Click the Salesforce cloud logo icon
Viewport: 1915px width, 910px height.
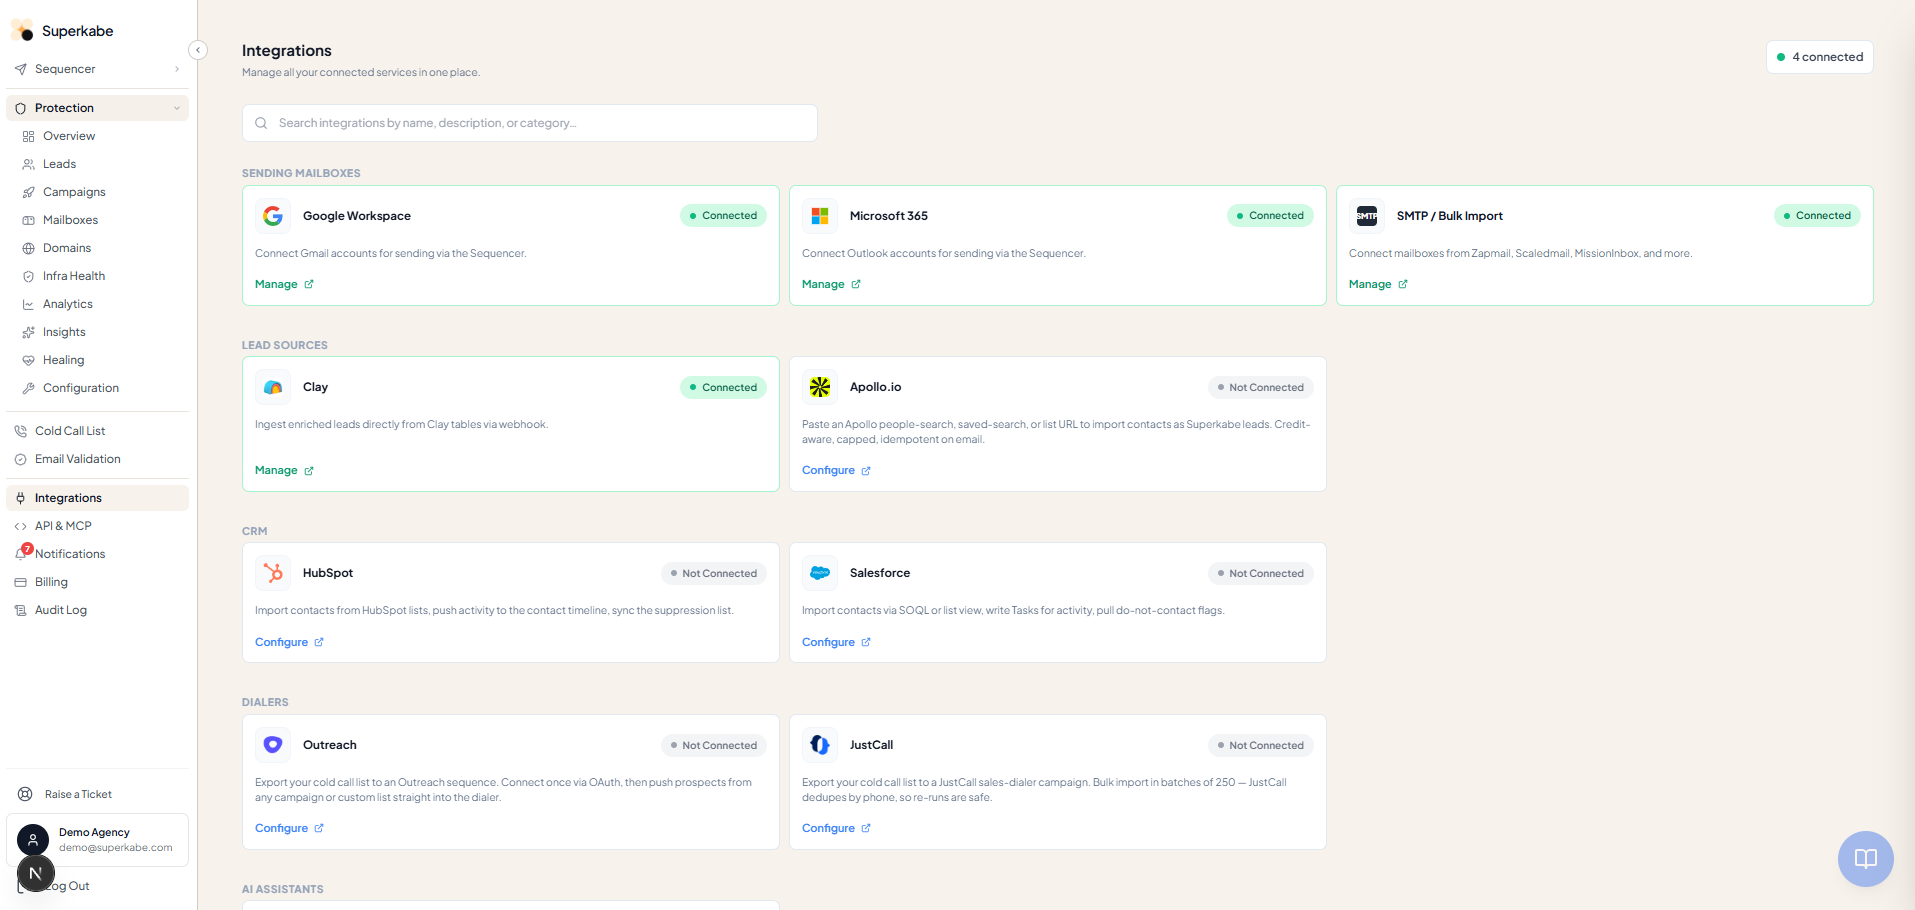tap(820, 573)
